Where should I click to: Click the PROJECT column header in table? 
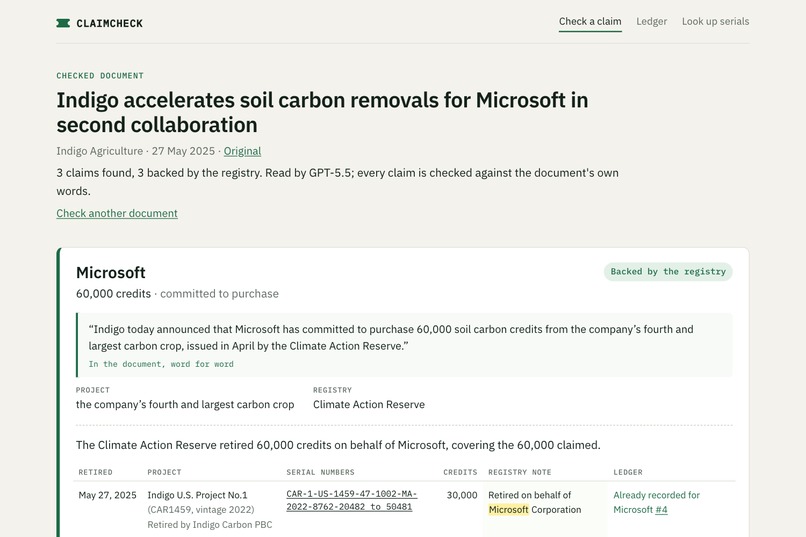[x=164, y=472]
